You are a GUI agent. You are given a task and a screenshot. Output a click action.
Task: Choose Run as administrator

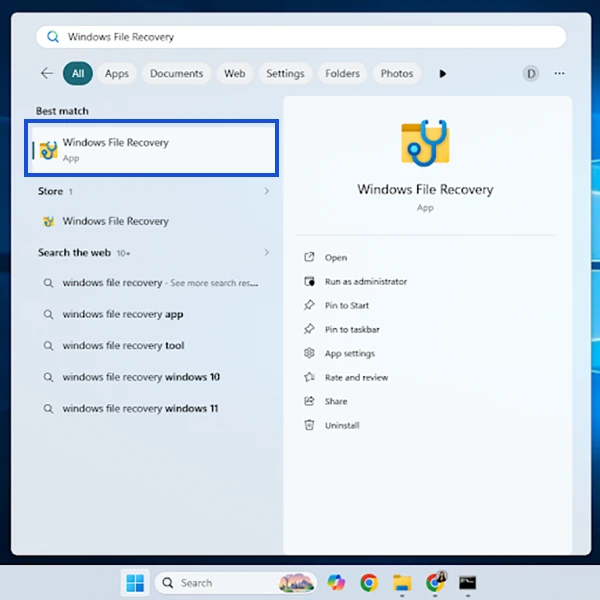click(x=366, y=282)
